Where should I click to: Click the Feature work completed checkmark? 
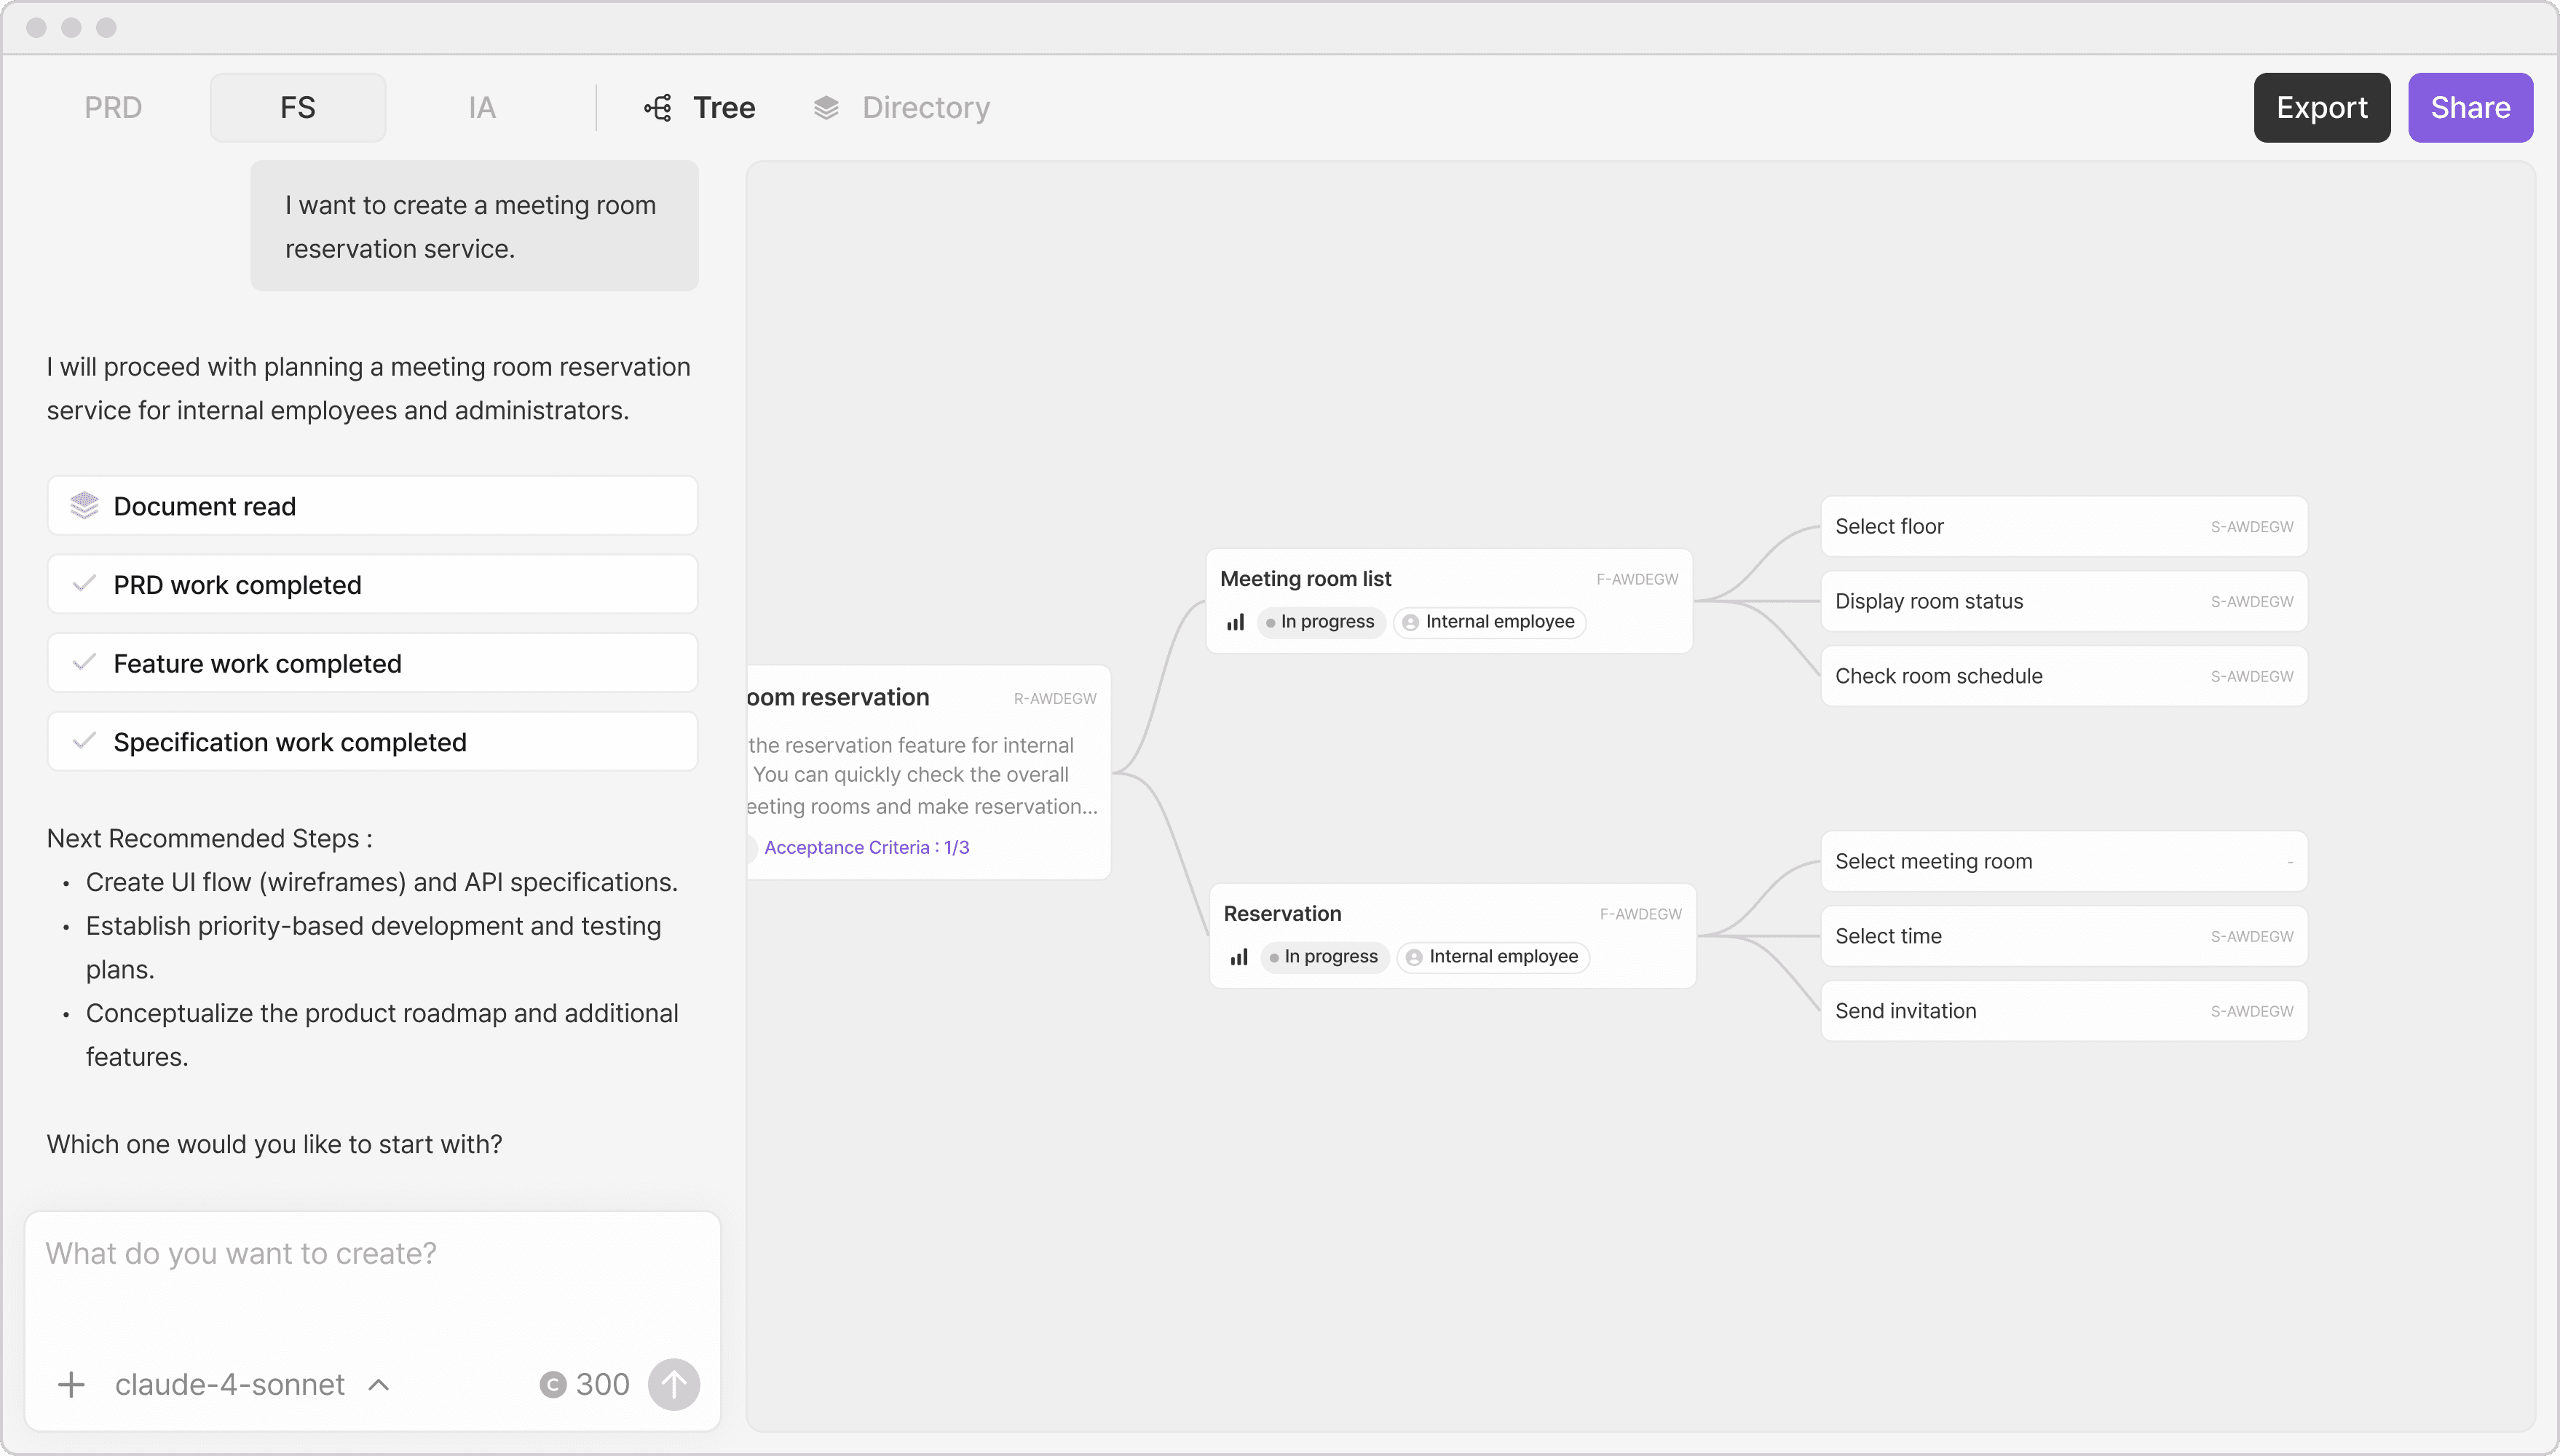(x=85, y=663)
